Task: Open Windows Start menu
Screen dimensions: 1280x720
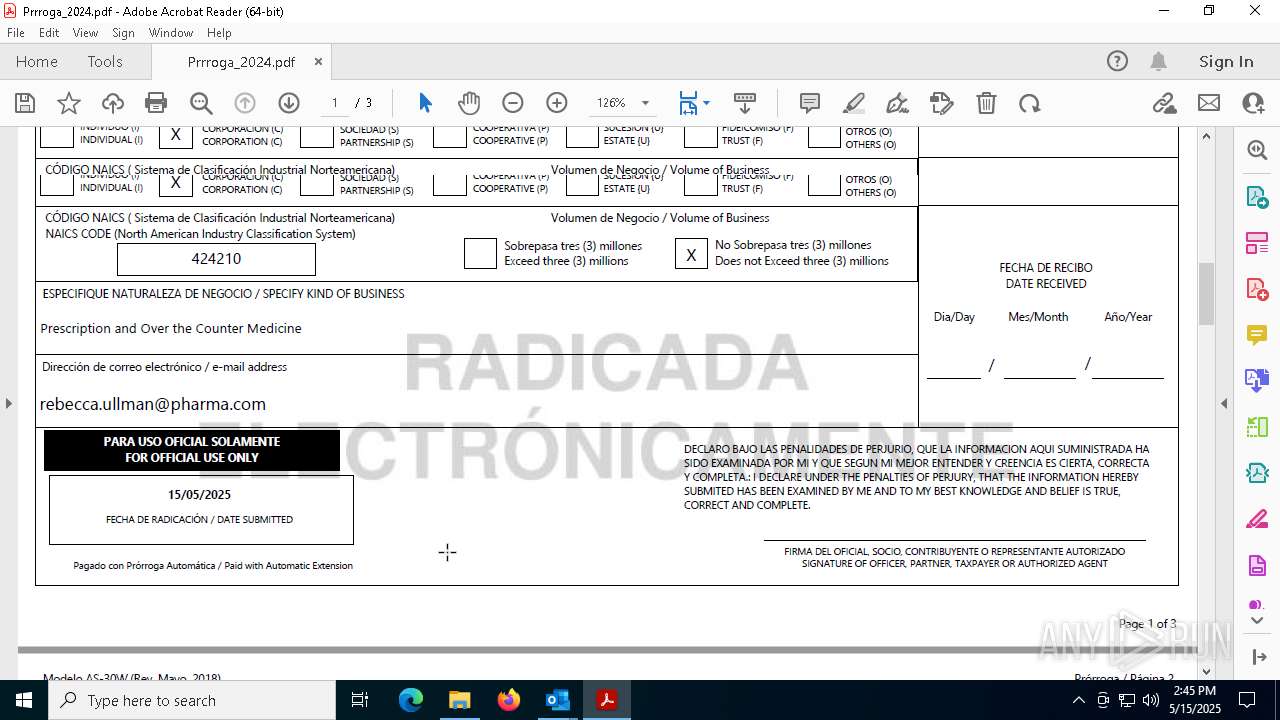Action: (x=24, y=700)
